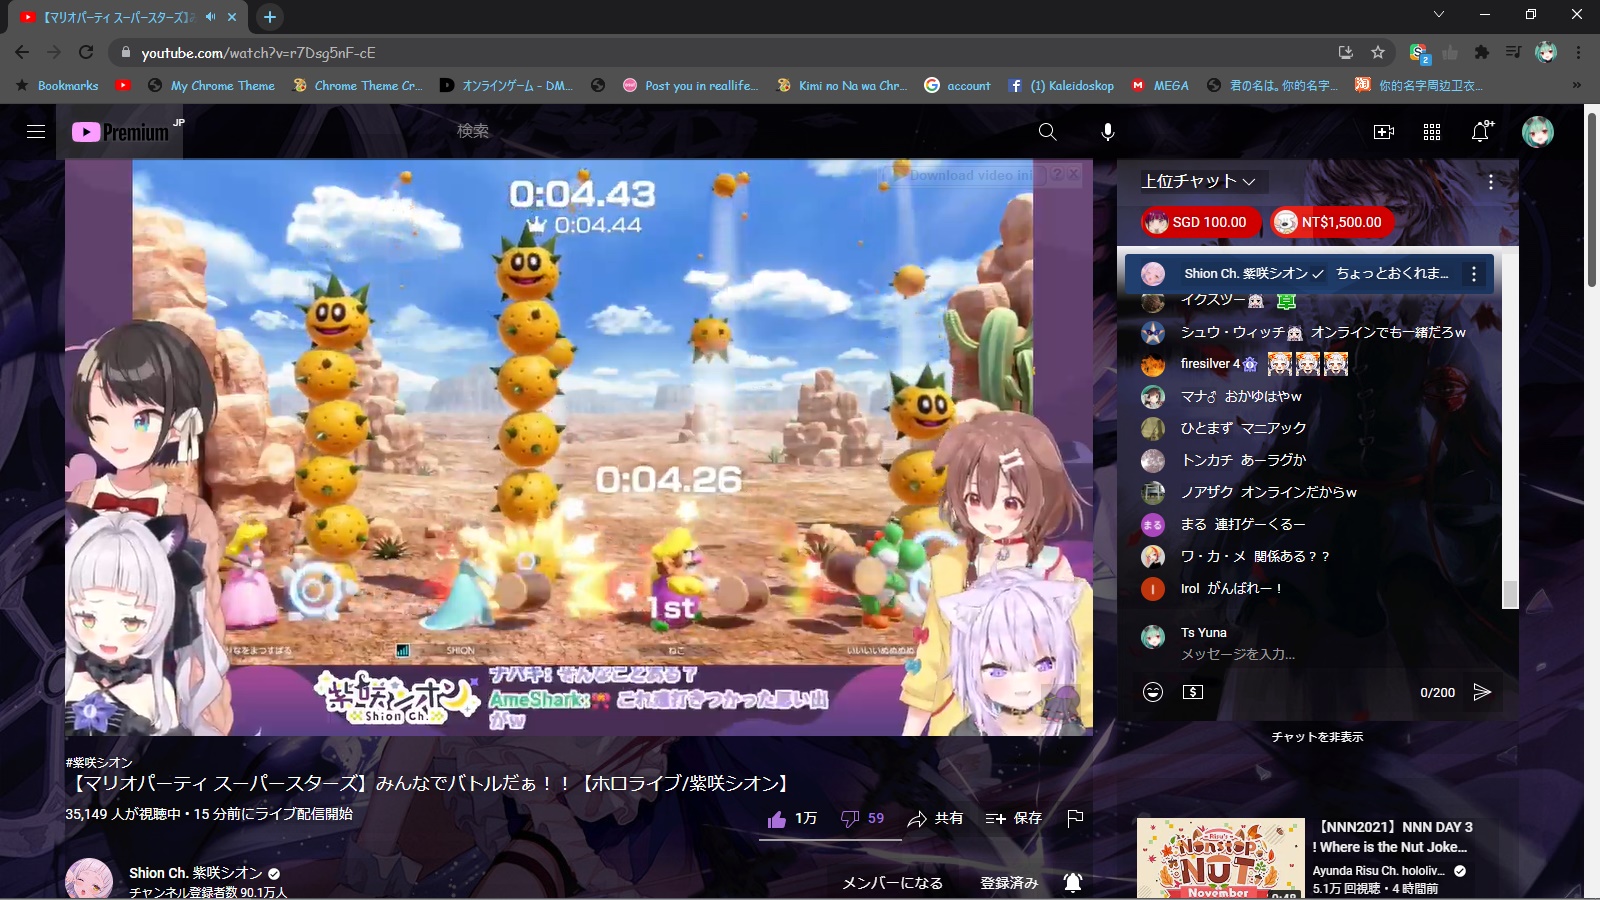Viewport: 1600px width, 900px height.
Task: Reload the current page
Action: 86,52
